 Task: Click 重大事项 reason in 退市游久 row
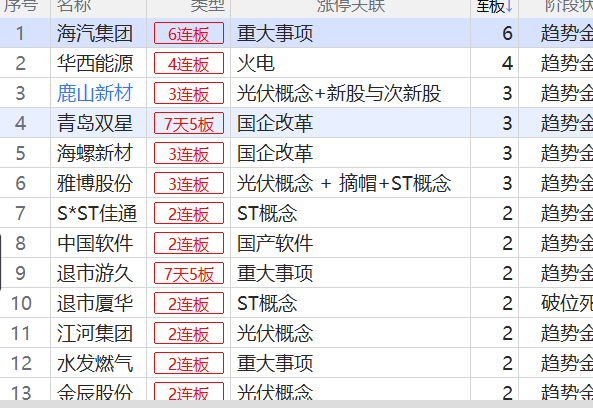click(275, 273)
